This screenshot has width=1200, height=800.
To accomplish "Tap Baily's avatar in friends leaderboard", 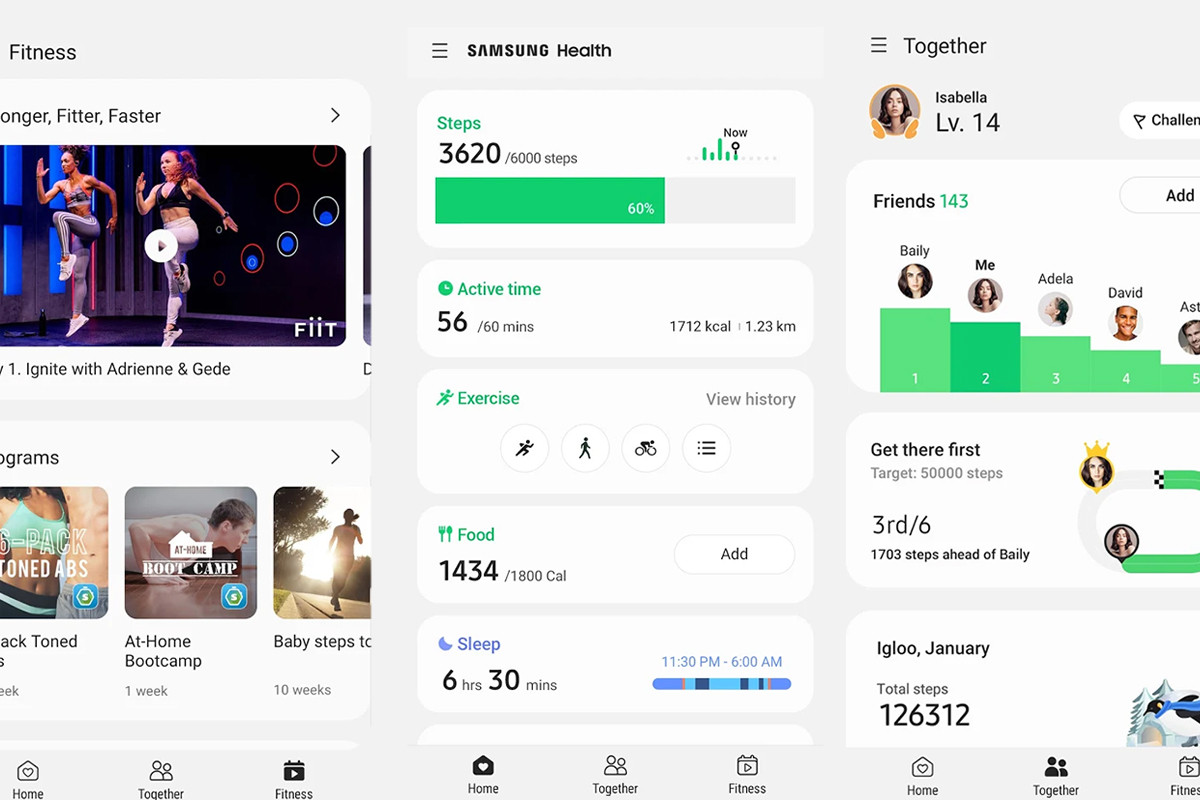I will [914, 281].
